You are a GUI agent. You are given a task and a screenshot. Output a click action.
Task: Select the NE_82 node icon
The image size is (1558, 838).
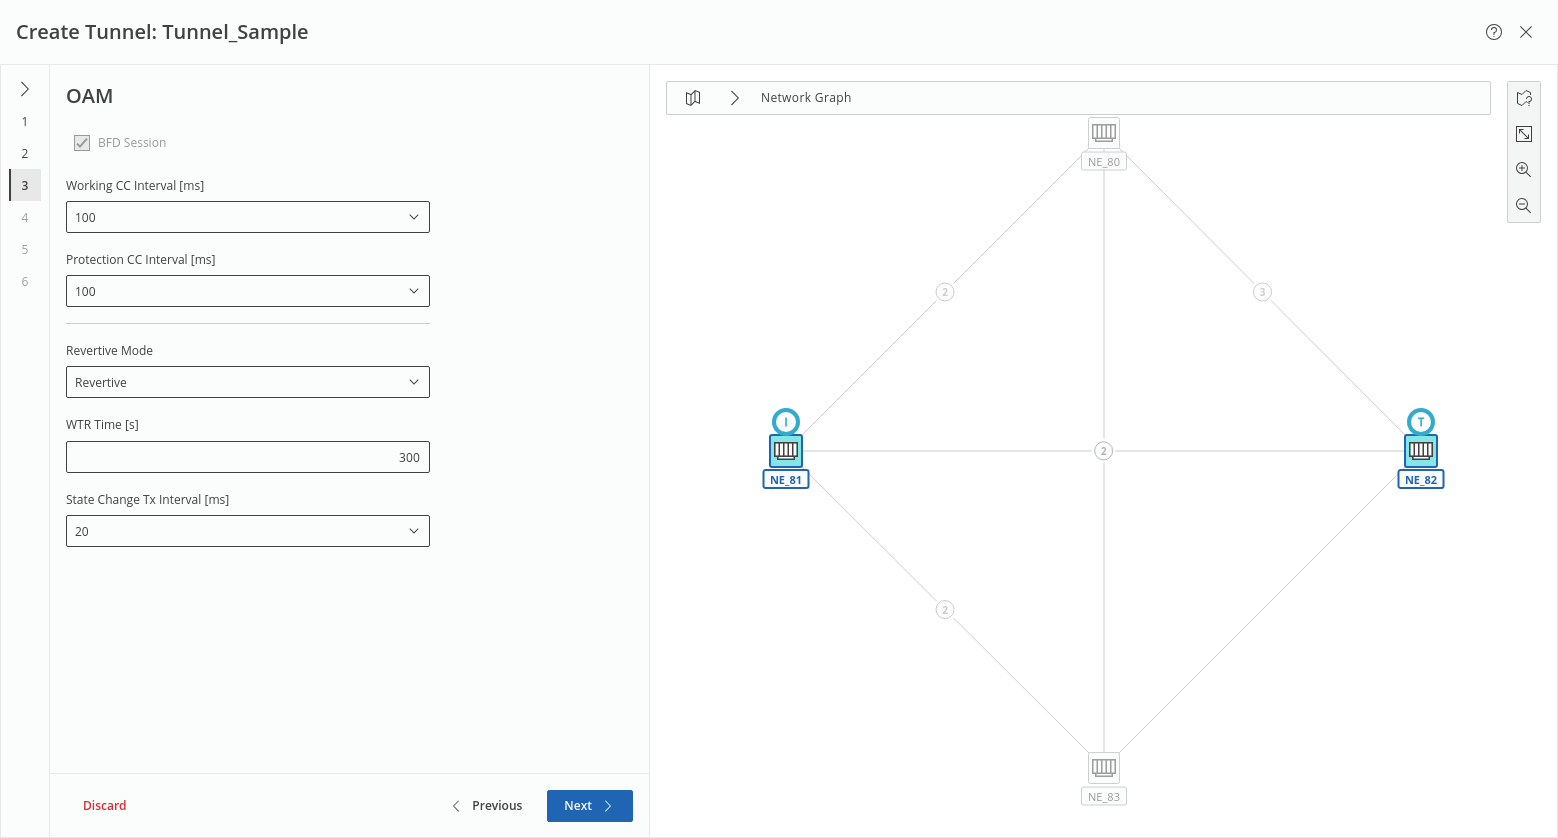tap(1421, 451)
